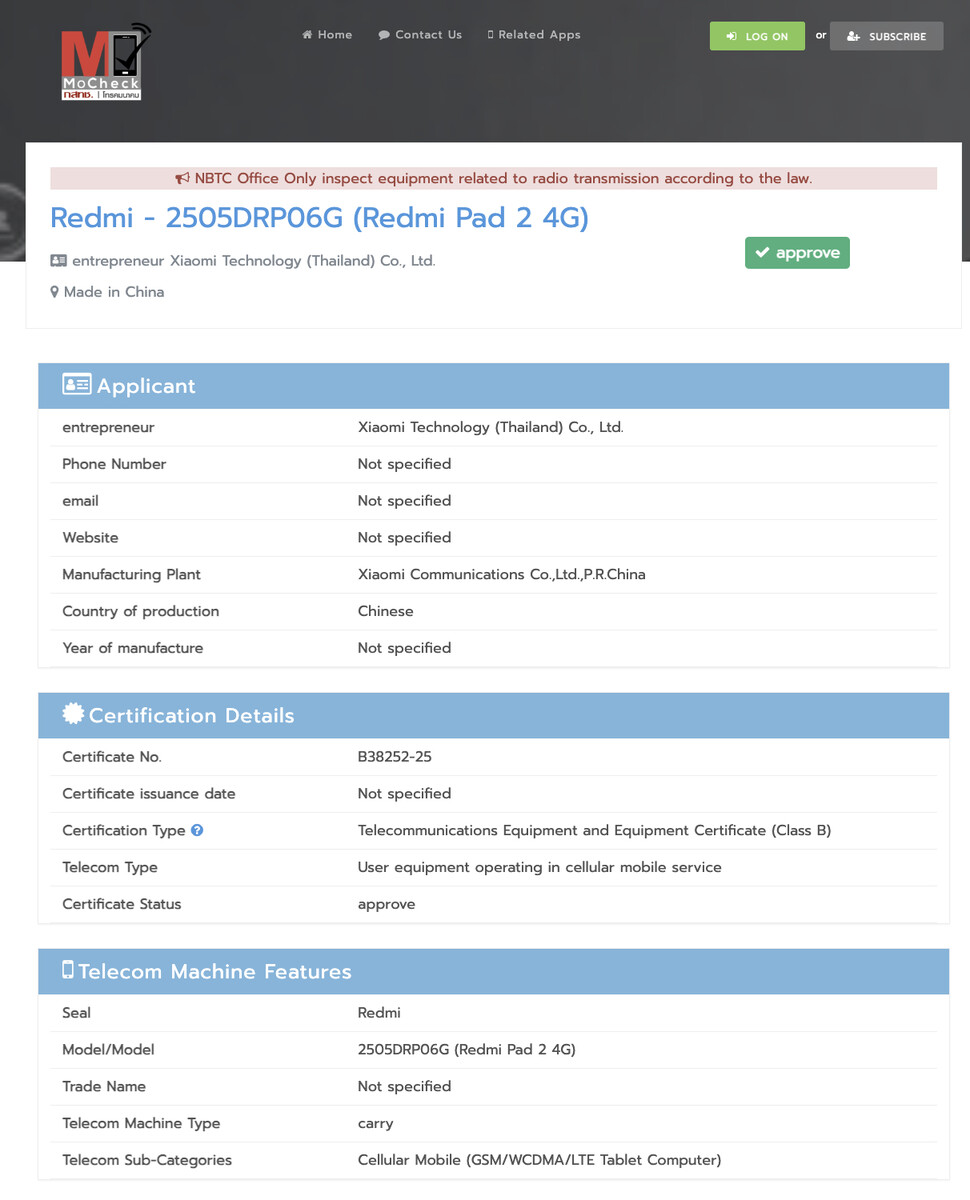Click the Redmi Pad 2 4G title link
This screenshot has height=1200, width=970.
click(319, 217)
